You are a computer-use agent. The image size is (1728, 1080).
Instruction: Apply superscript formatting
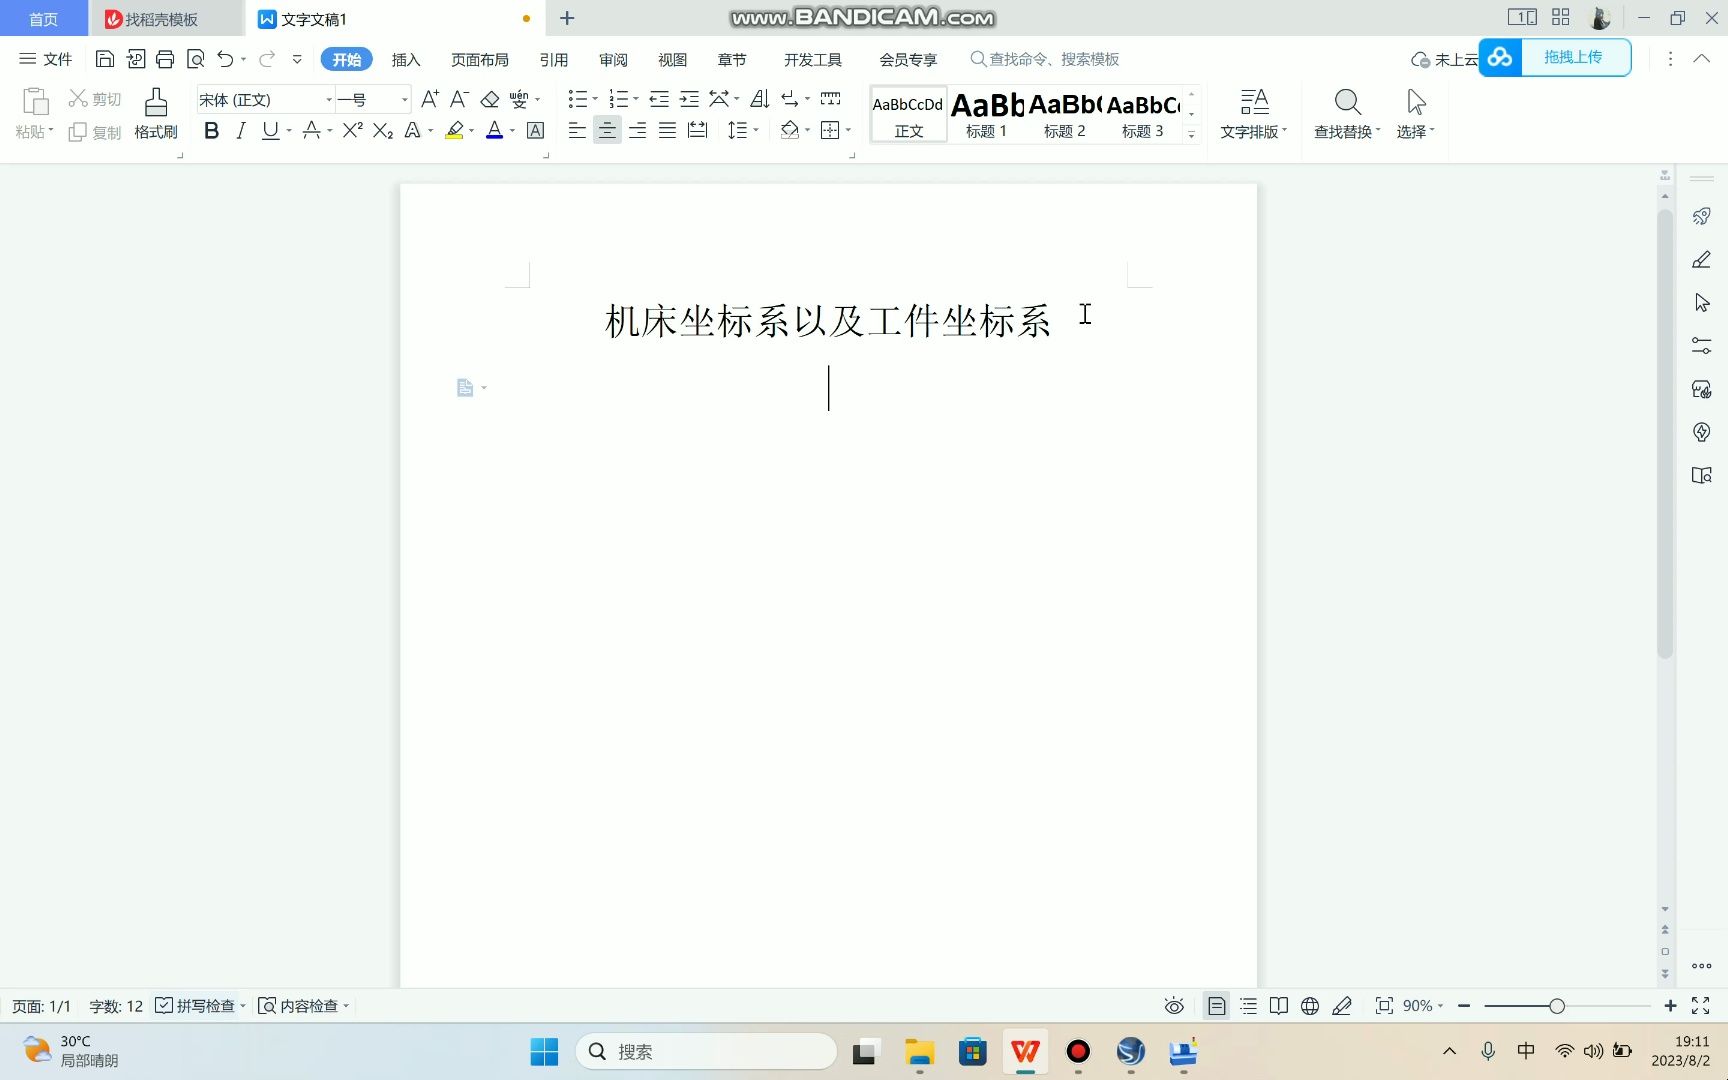[352, 130]
